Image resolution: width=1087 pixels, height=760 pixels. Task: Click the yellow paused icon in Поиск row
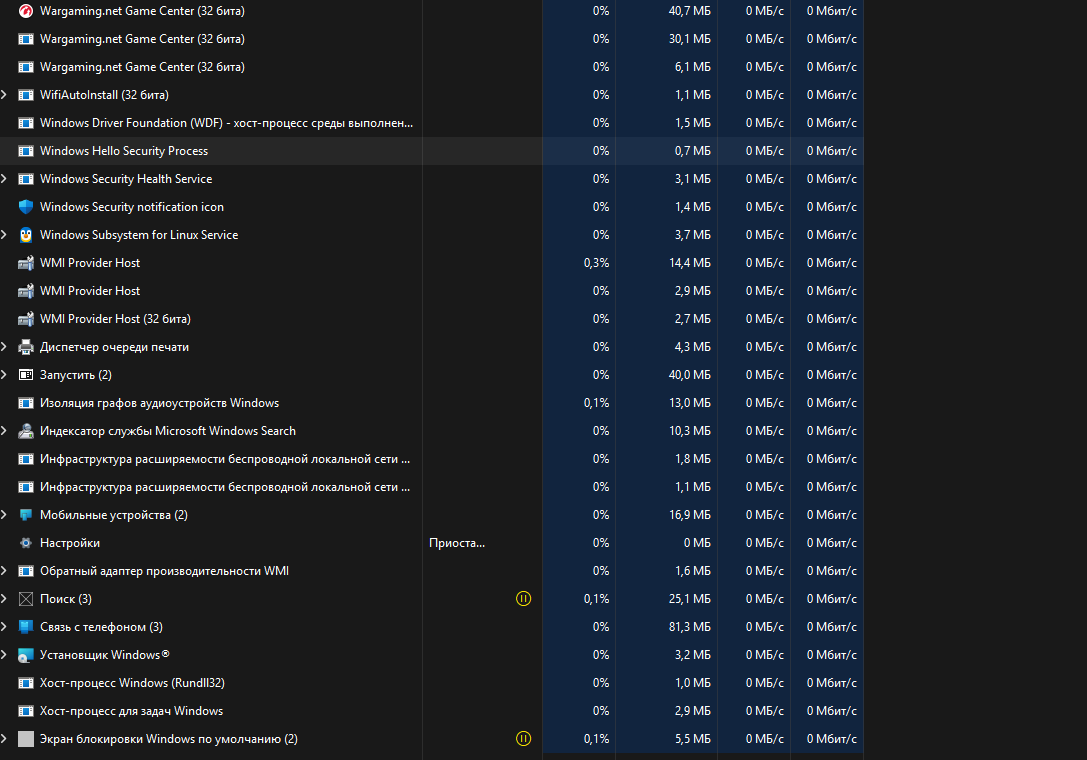(523, 599)
